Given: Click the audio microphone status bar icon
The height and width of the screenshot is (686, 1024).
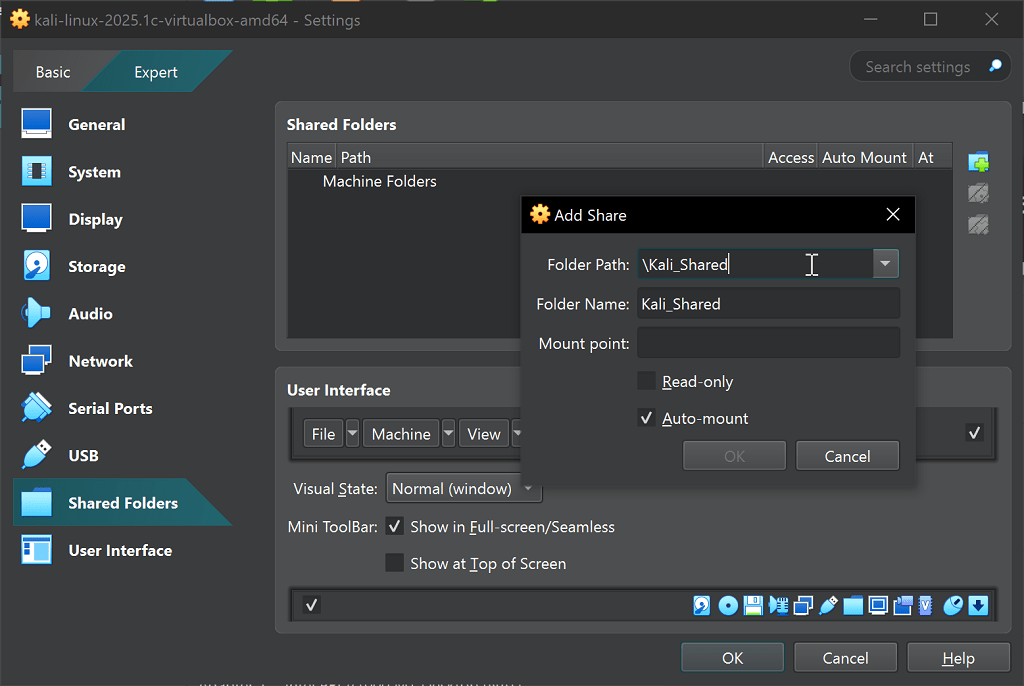Looking at the screenshot, I should point(778,606).
